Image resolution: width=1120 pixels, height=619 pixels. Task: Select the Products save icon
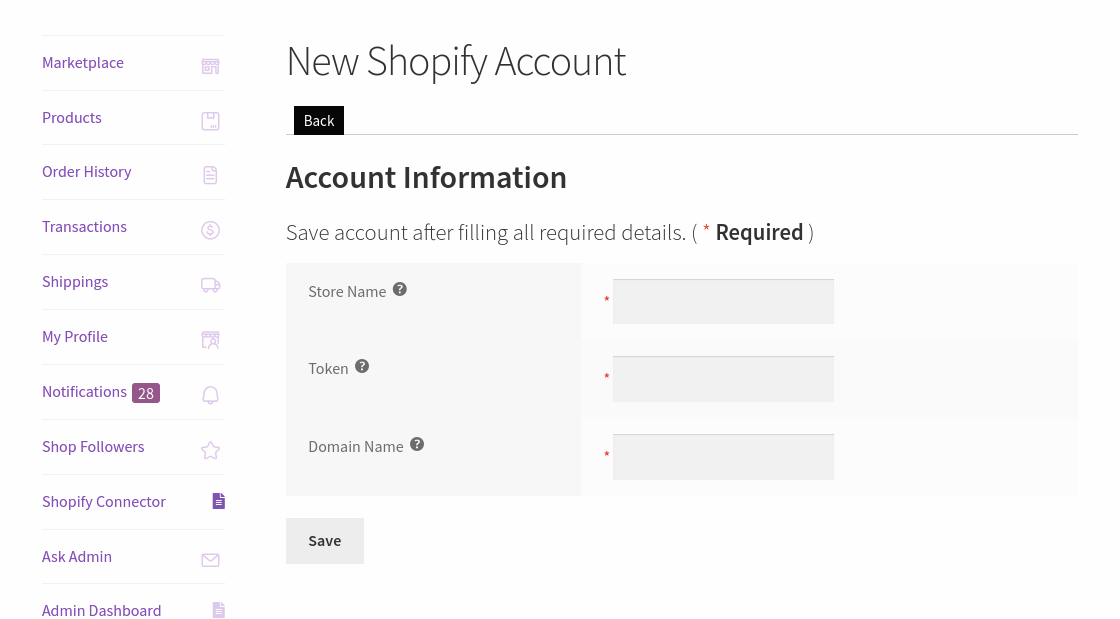tap(210, 120)
